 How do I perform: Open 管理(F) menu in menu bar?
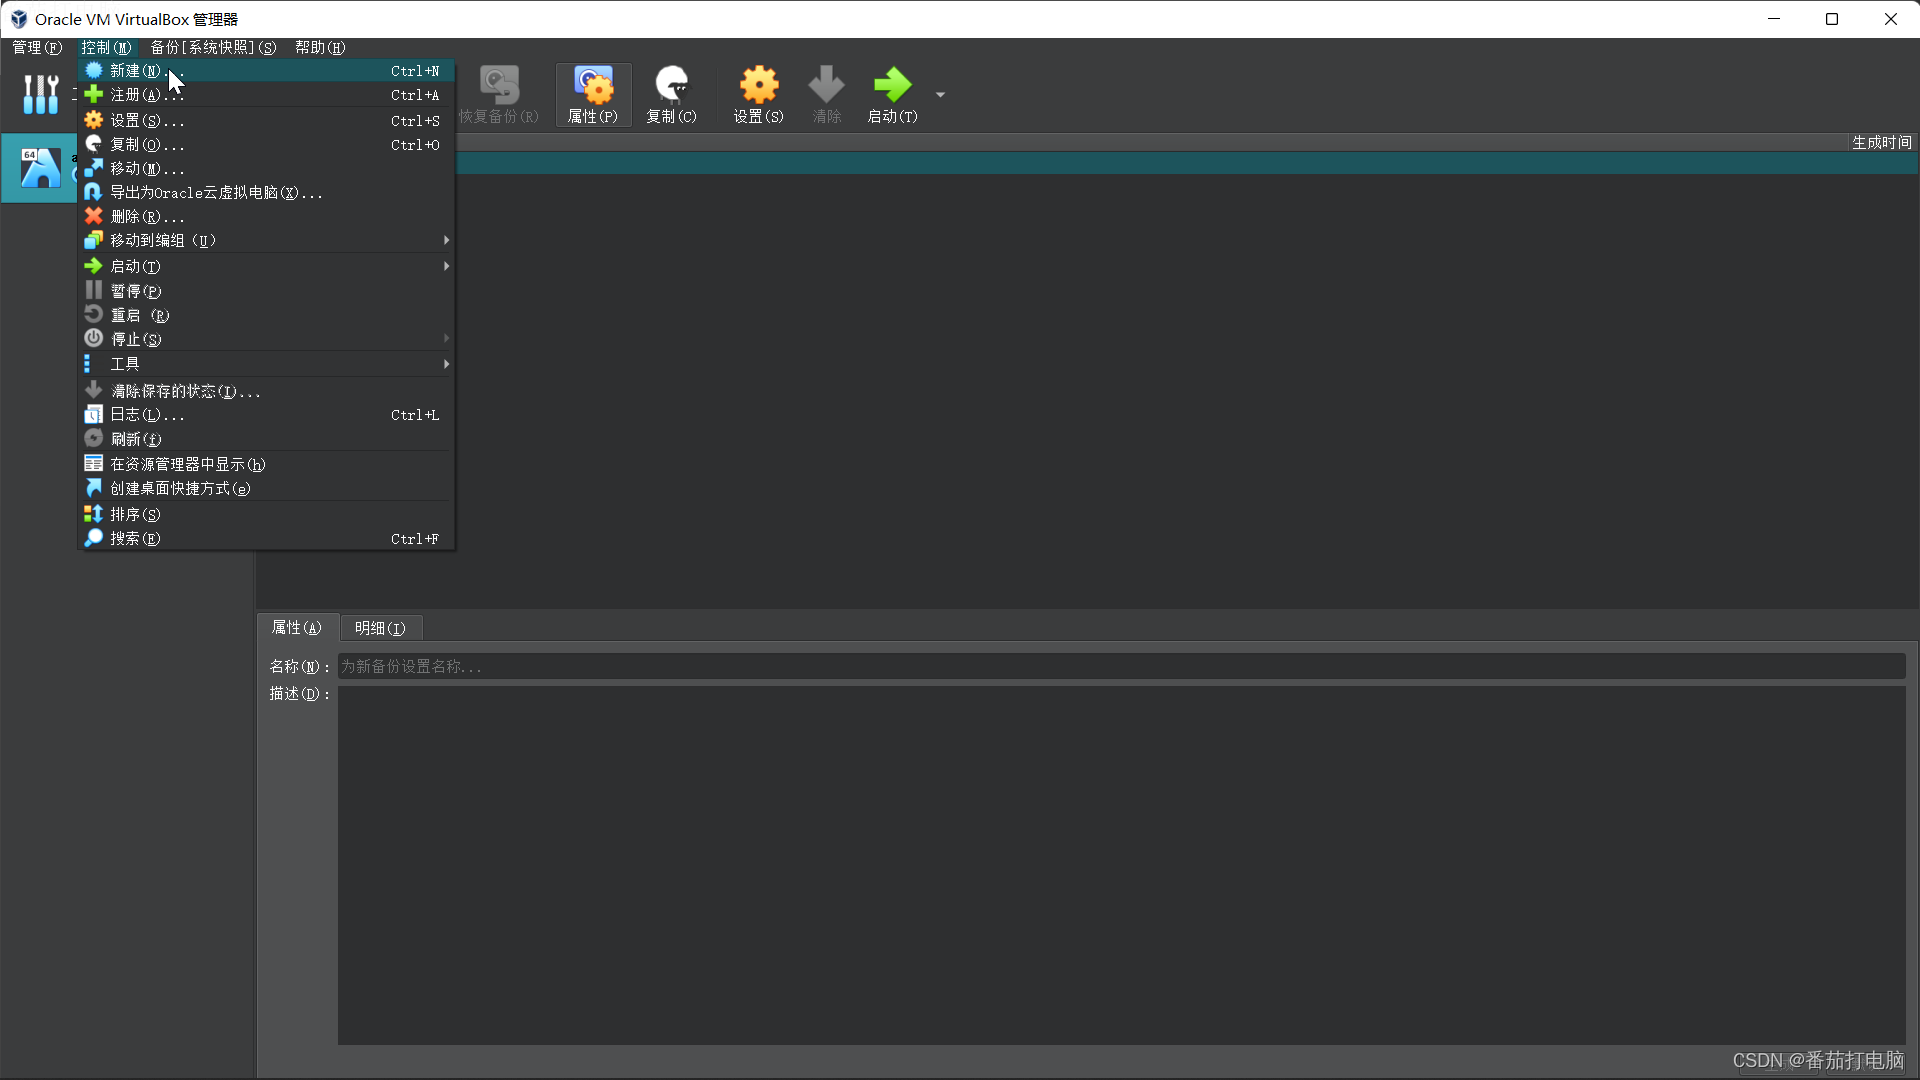[x=37, y=47]
